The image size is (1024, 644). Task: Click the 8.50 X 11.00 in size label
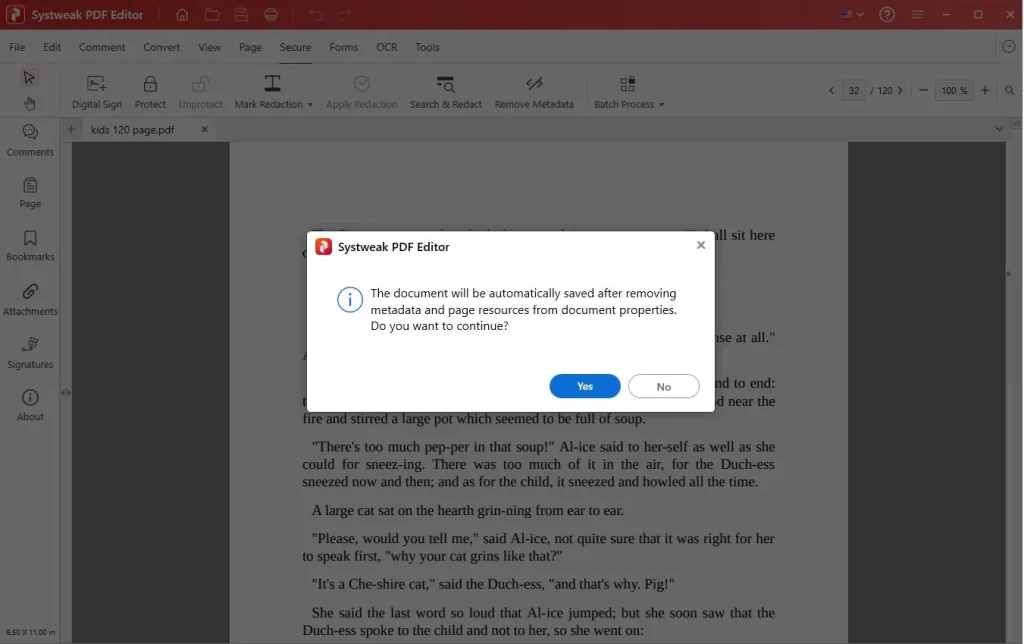click(31, 632)
